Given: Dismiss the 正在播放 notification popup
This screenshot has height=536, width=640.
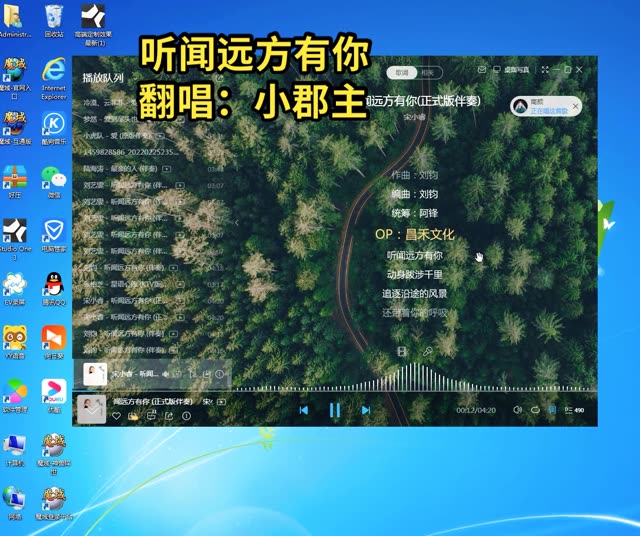Looking at the screenshot, I should pyautogui.click(x=575, y=107).
